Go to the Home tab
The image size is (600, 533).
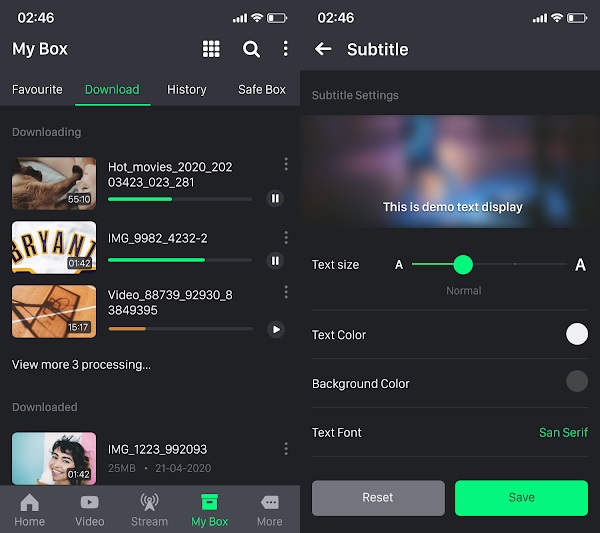tap(29, 510)
